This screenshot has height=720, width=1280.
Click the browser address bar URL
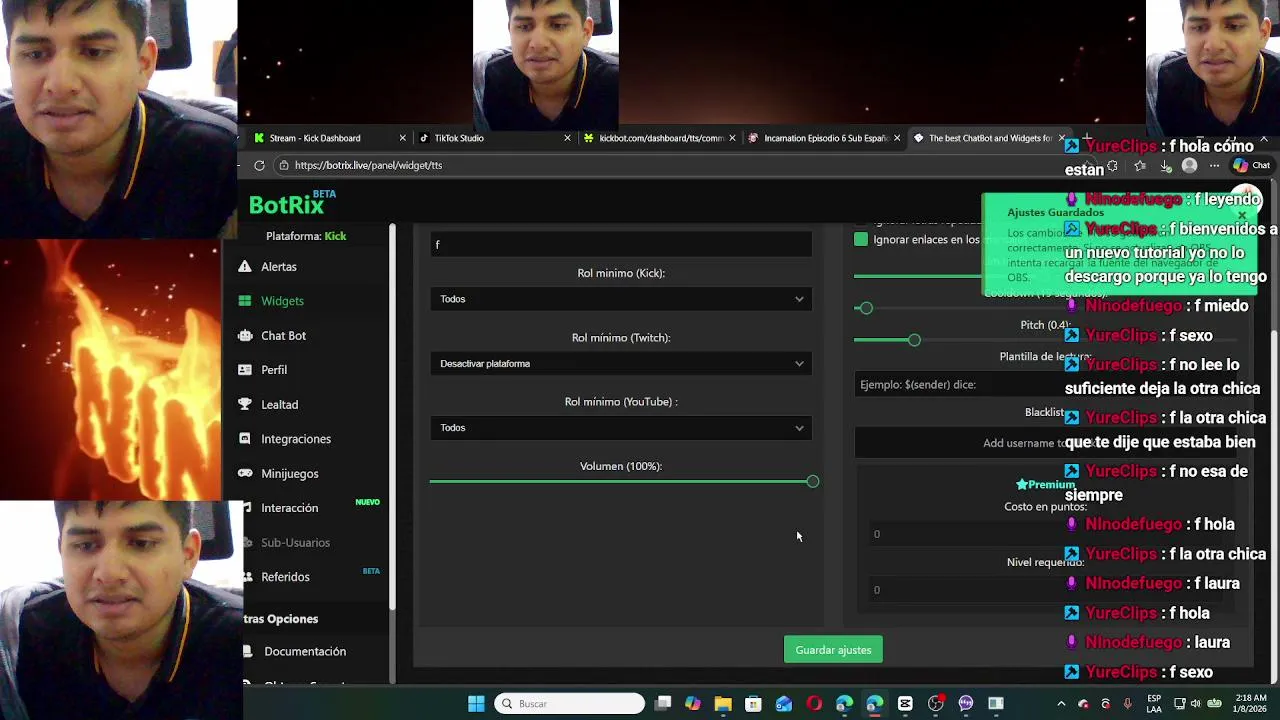point(368,166)
